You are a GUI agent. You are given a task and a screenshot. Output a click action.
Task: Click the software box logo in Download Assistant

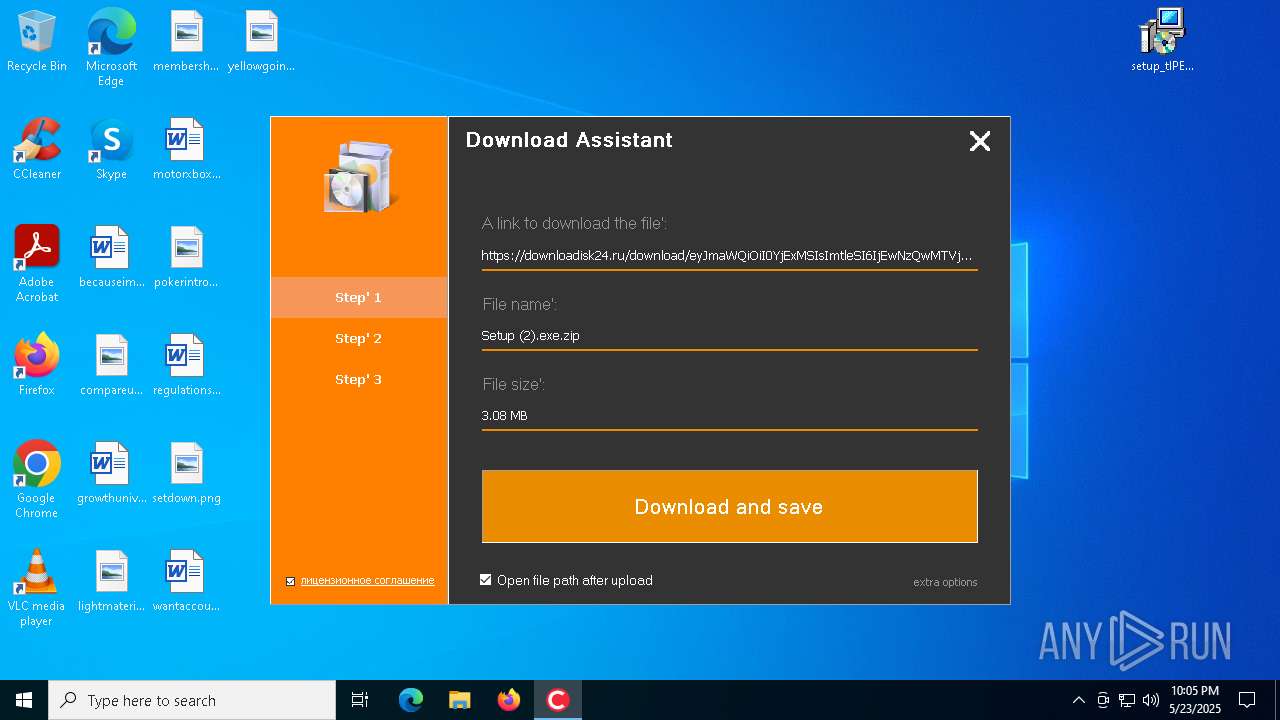coord(359,176)
